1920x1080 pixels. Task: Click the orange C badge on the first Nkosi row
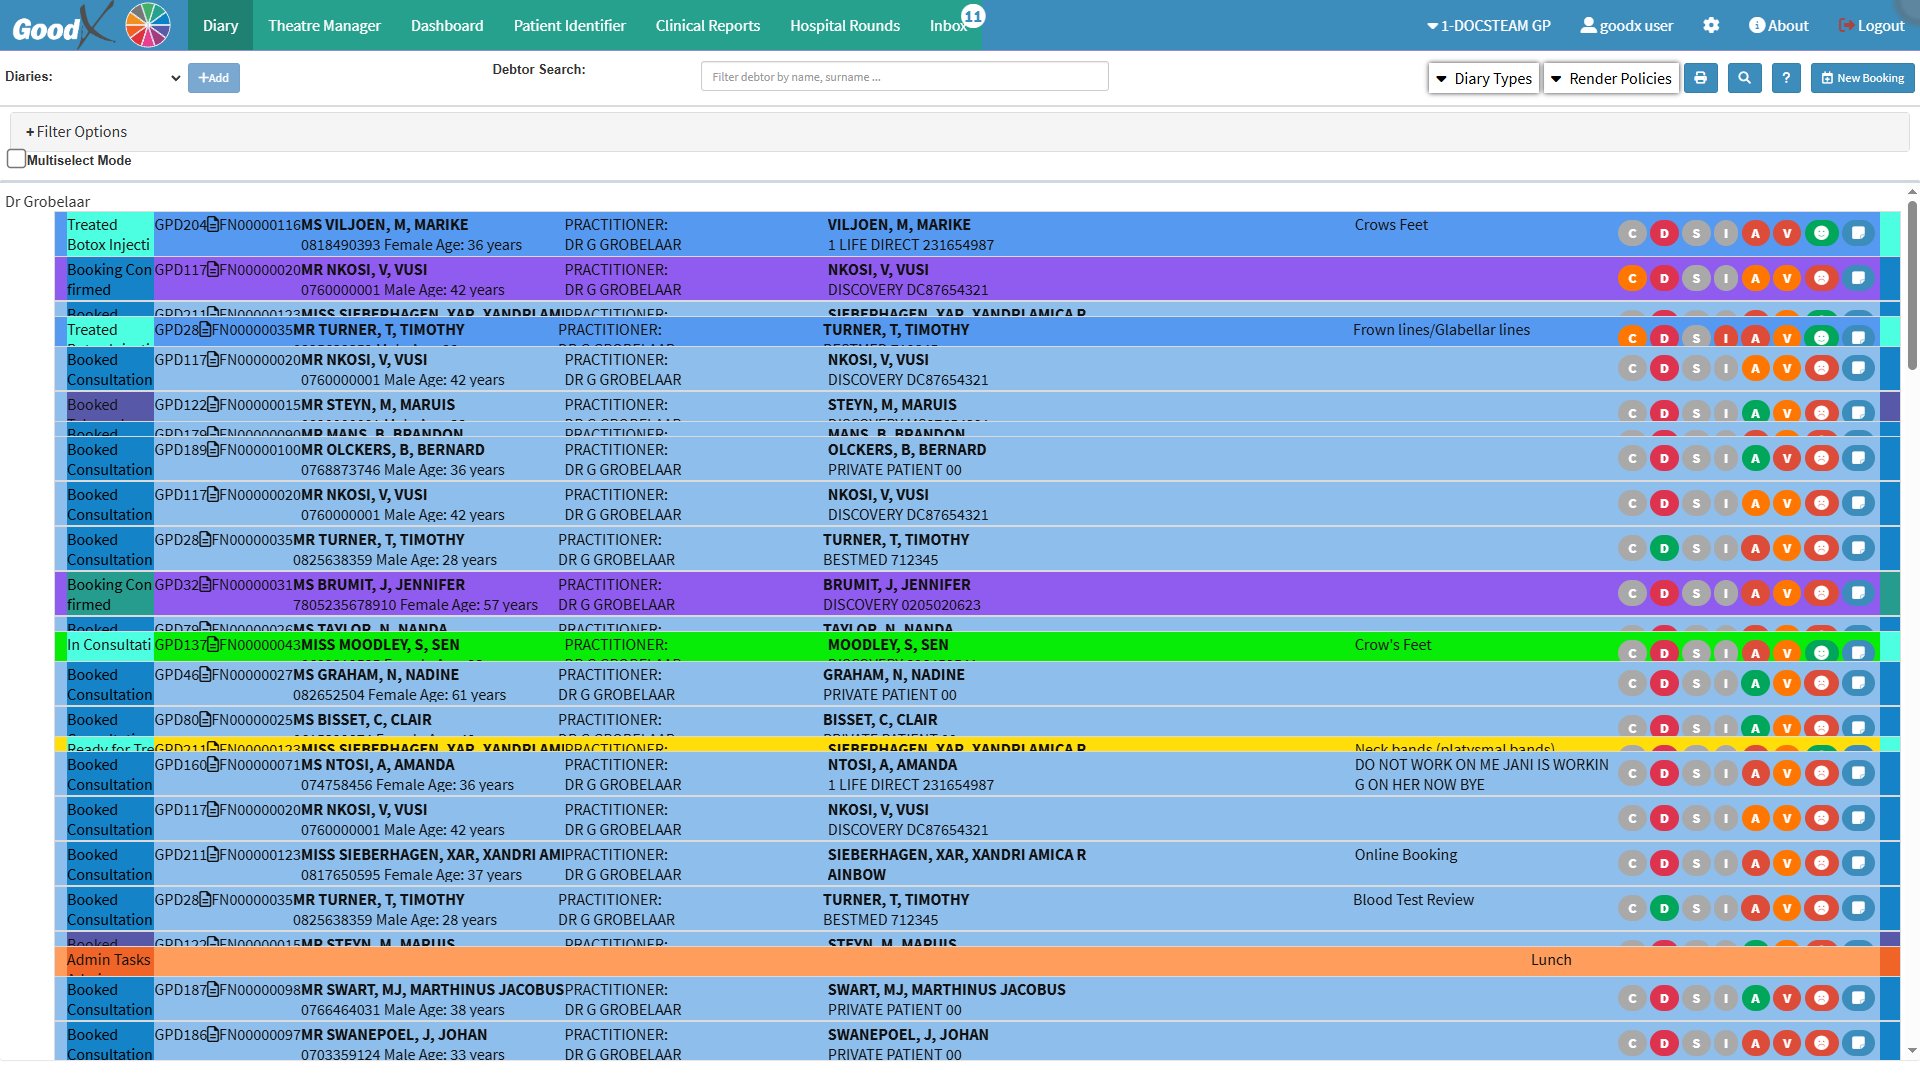click(1632, 278)
